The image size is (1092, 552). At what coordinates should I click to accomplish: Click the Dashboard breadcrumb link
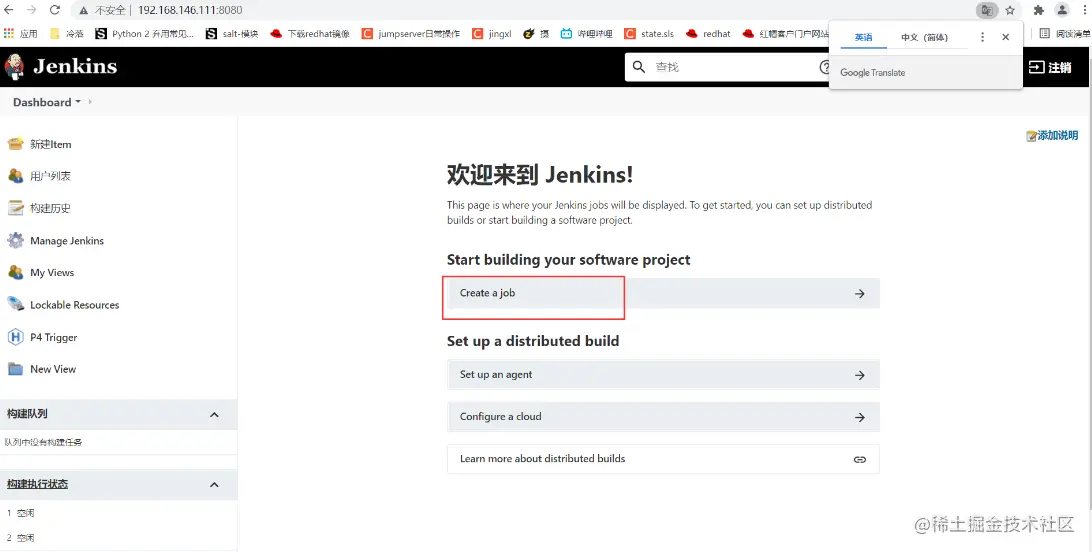click(42, 102)
